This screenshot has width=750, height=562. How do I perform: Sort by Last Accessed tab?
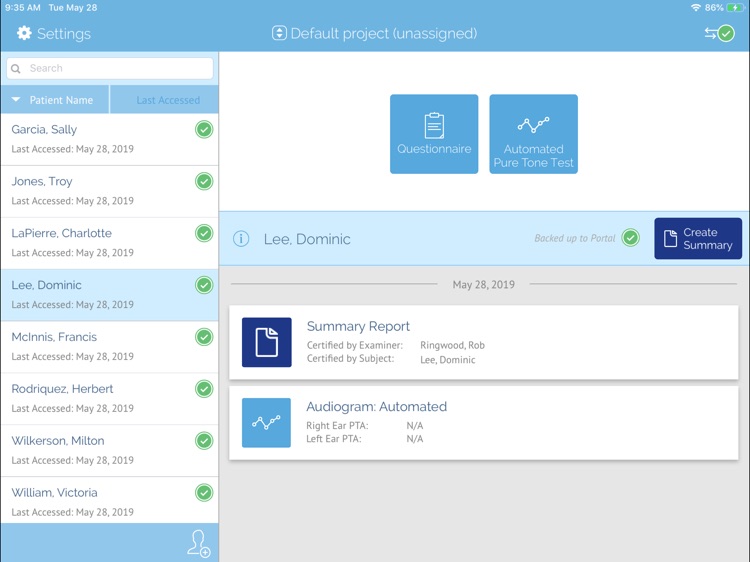(165, 100)
